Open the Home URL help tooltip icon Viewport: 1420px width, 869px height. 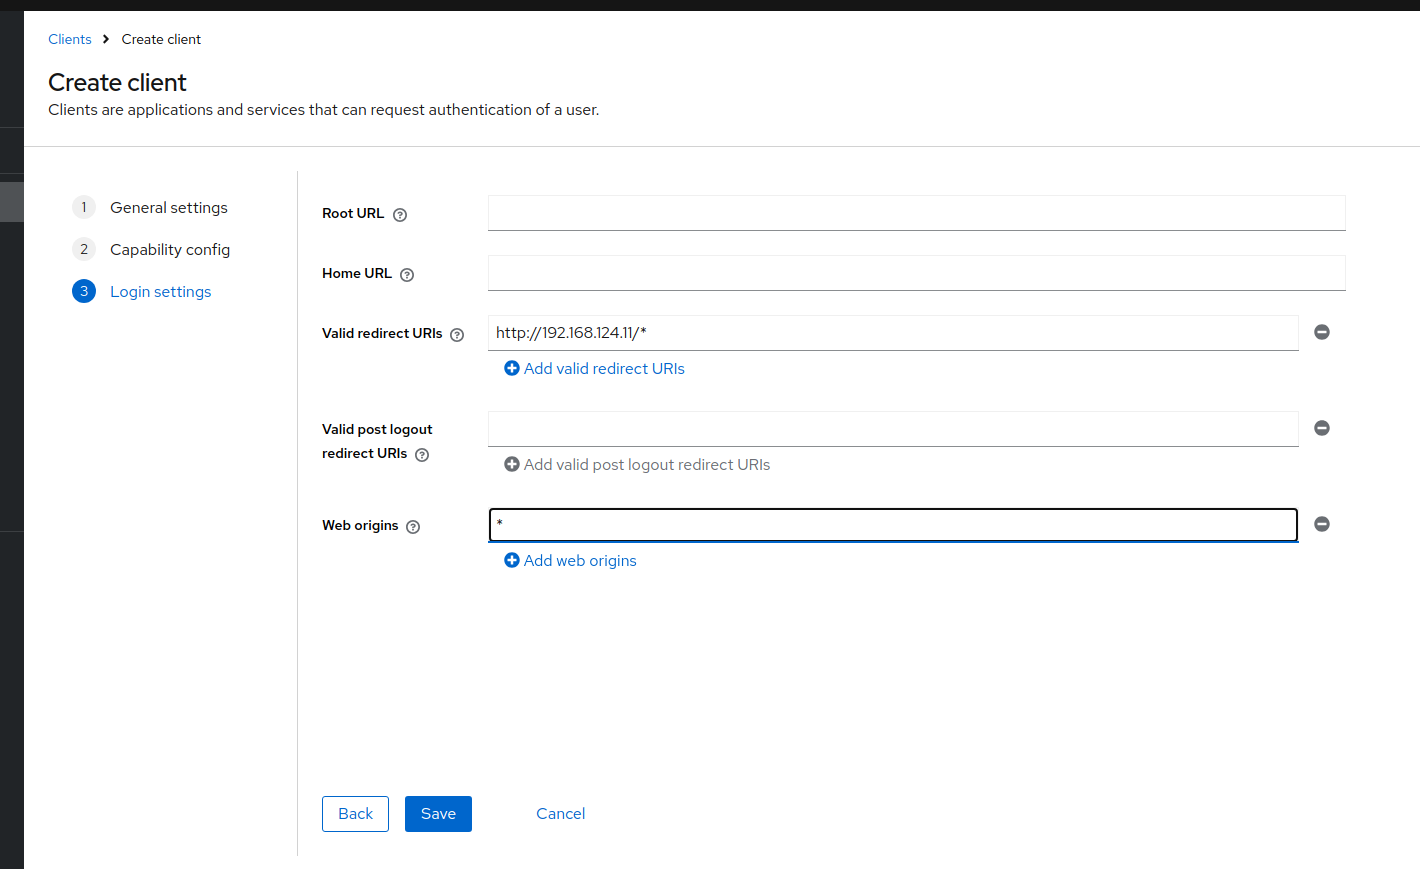click(x=407, y=275)
